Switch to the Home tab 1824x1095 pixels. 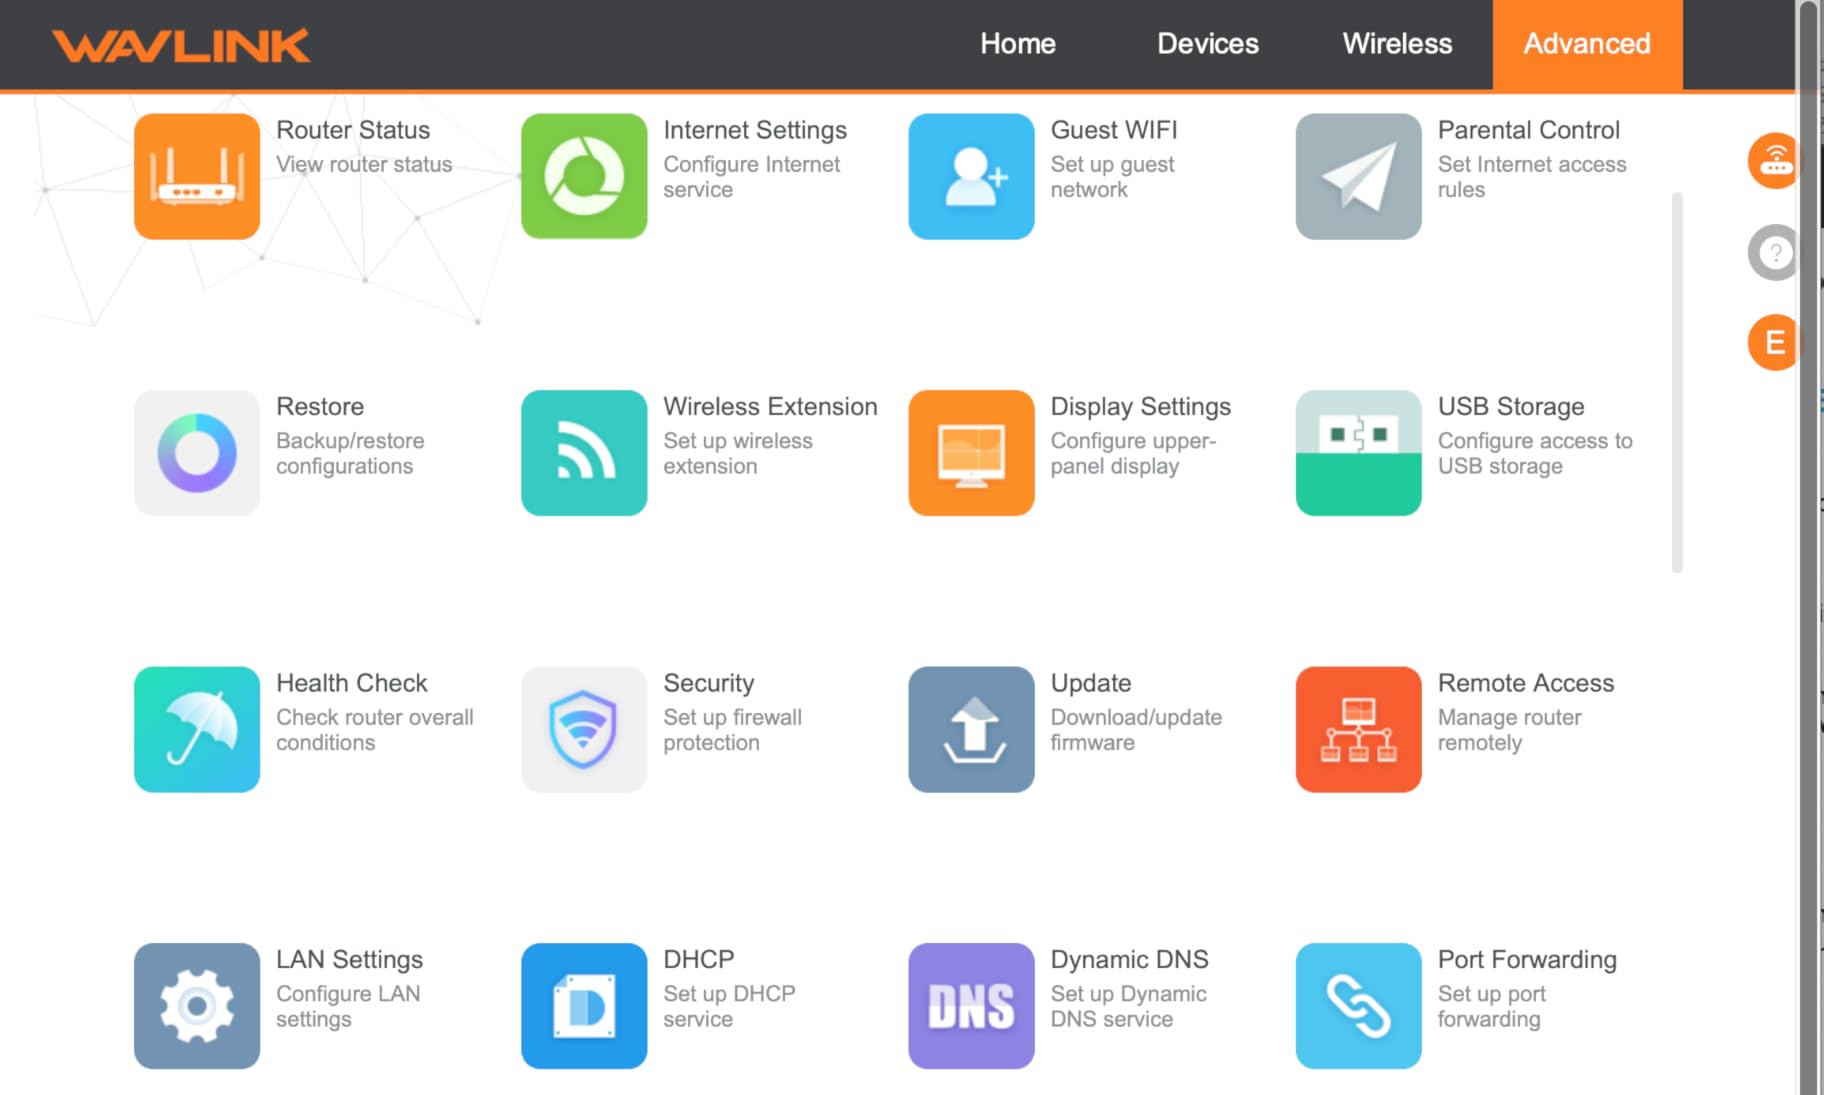1017,44
